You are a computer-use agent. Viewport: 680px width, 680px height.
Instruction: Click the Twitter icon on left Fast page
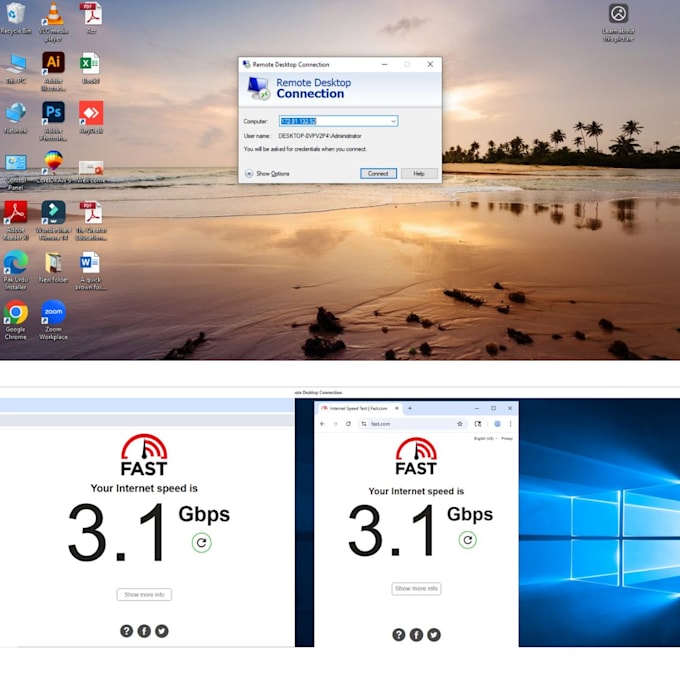coord(162,631)
